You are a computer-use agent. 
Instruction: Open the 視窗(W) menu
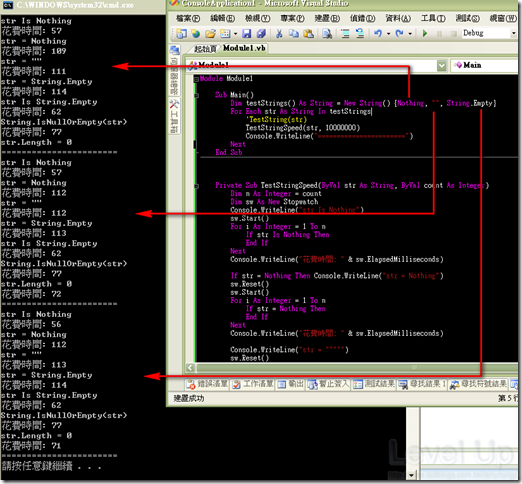pyautogui.click(x=503, y=18)
